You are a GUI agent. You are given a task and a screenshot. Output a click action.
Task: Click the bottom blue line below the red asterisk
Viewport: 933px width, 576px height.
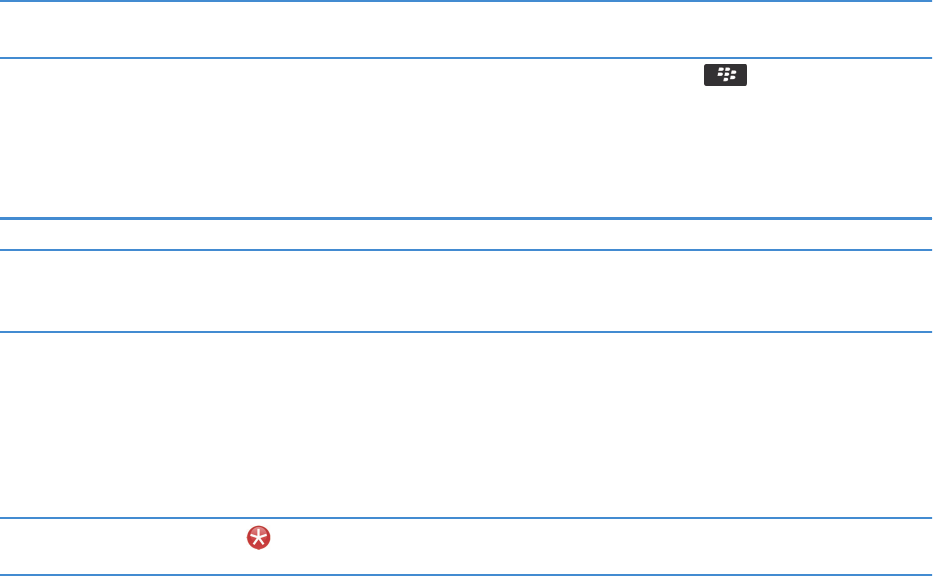click(x=466, y=574)
